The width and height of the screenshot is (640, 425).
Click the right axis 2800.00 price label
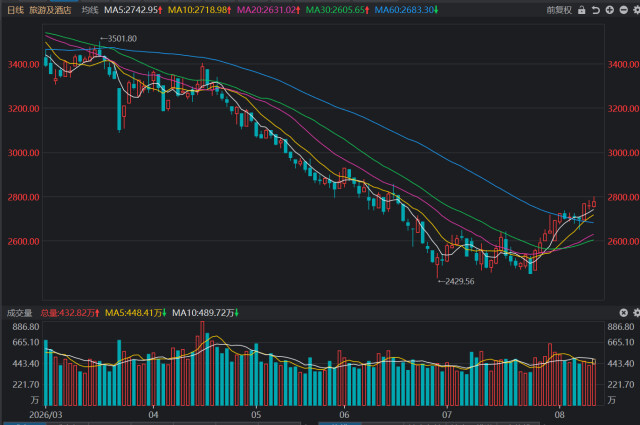pos(623,197)
